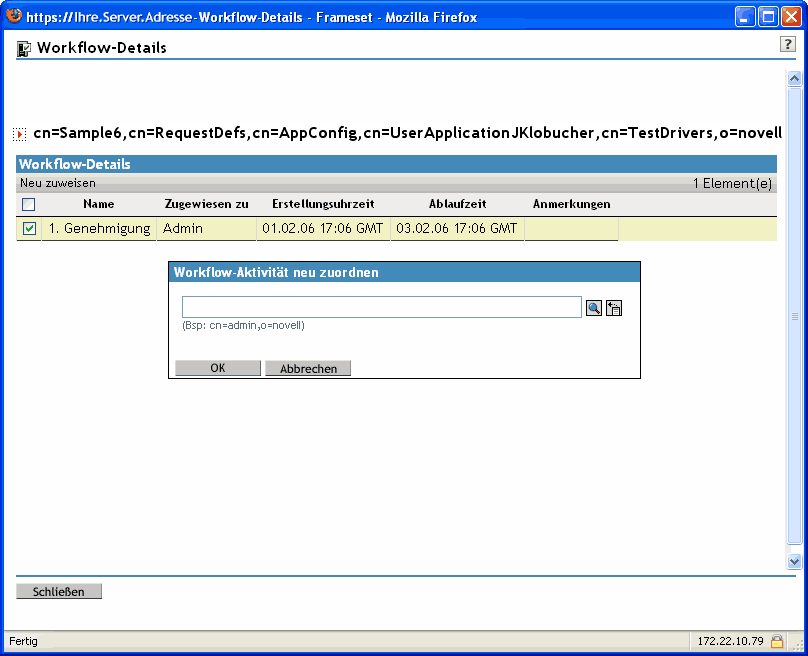
Task: Close the Firefox window
Action: 792,17
